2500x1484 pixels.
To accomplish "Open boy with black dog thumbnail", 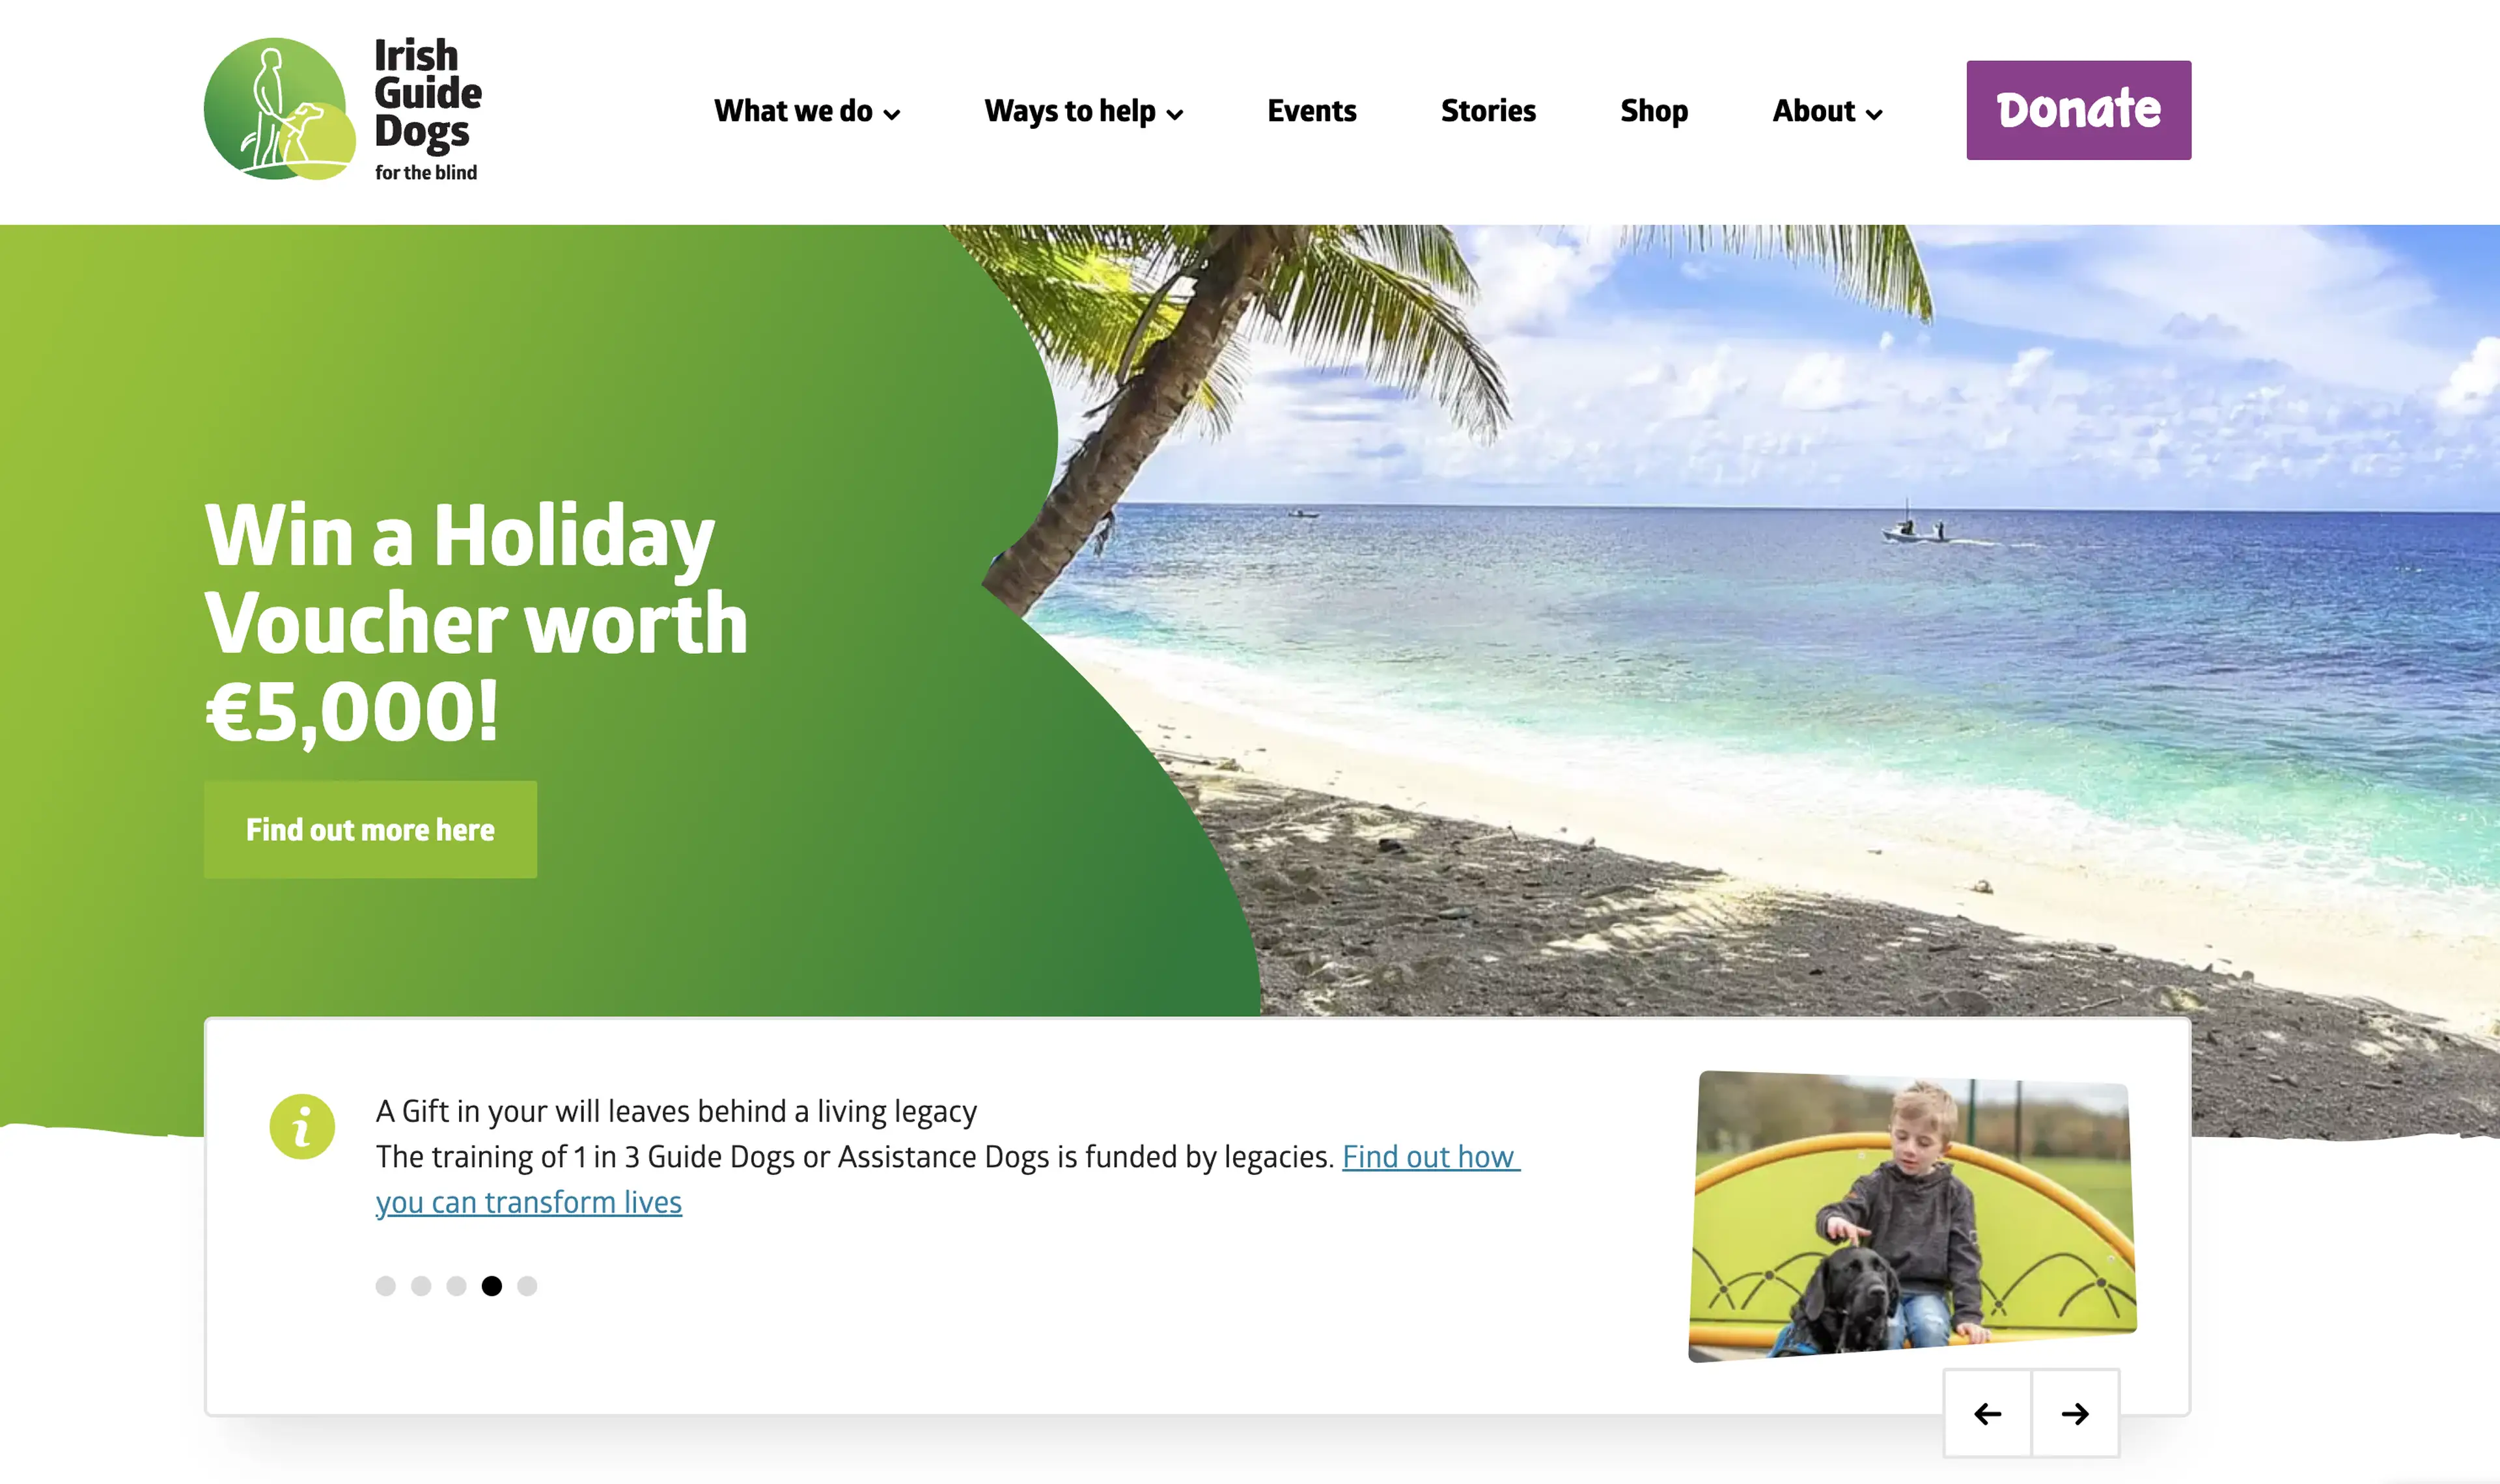I will [1912, 1216].
